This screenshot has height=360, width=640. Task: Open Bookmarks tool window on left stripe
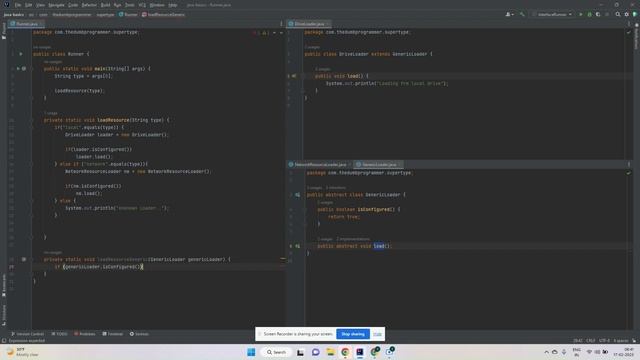(4, 285)
